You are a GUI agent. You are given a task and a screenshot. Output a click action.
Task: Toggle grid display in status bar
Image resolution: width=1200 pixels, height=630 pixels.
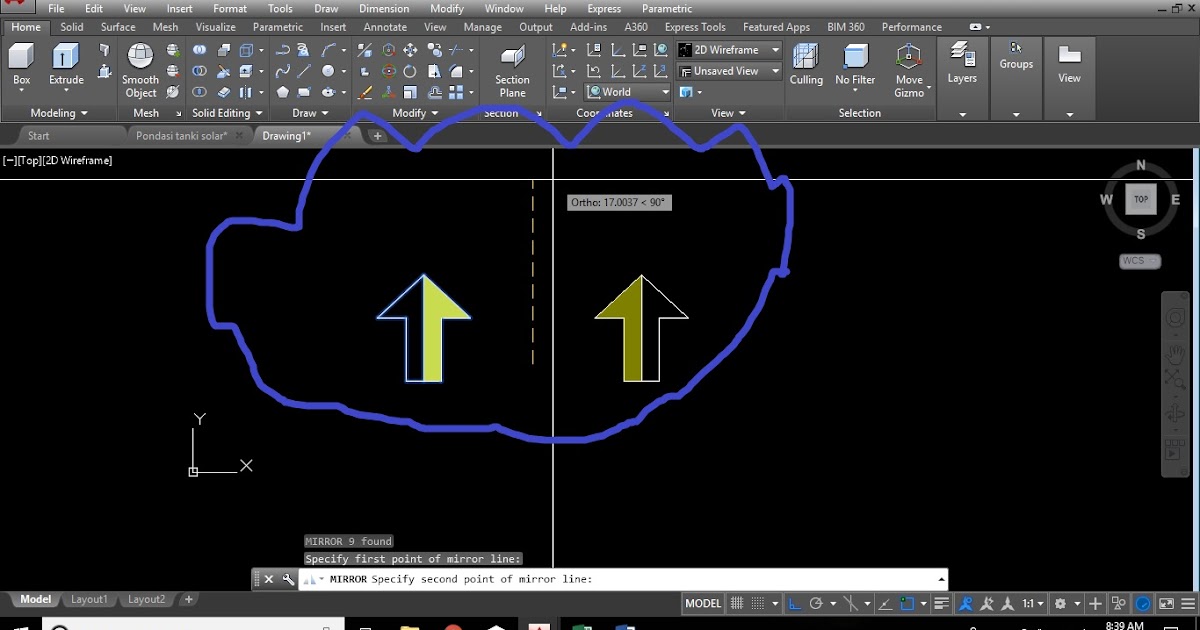(x=738, y=604)
